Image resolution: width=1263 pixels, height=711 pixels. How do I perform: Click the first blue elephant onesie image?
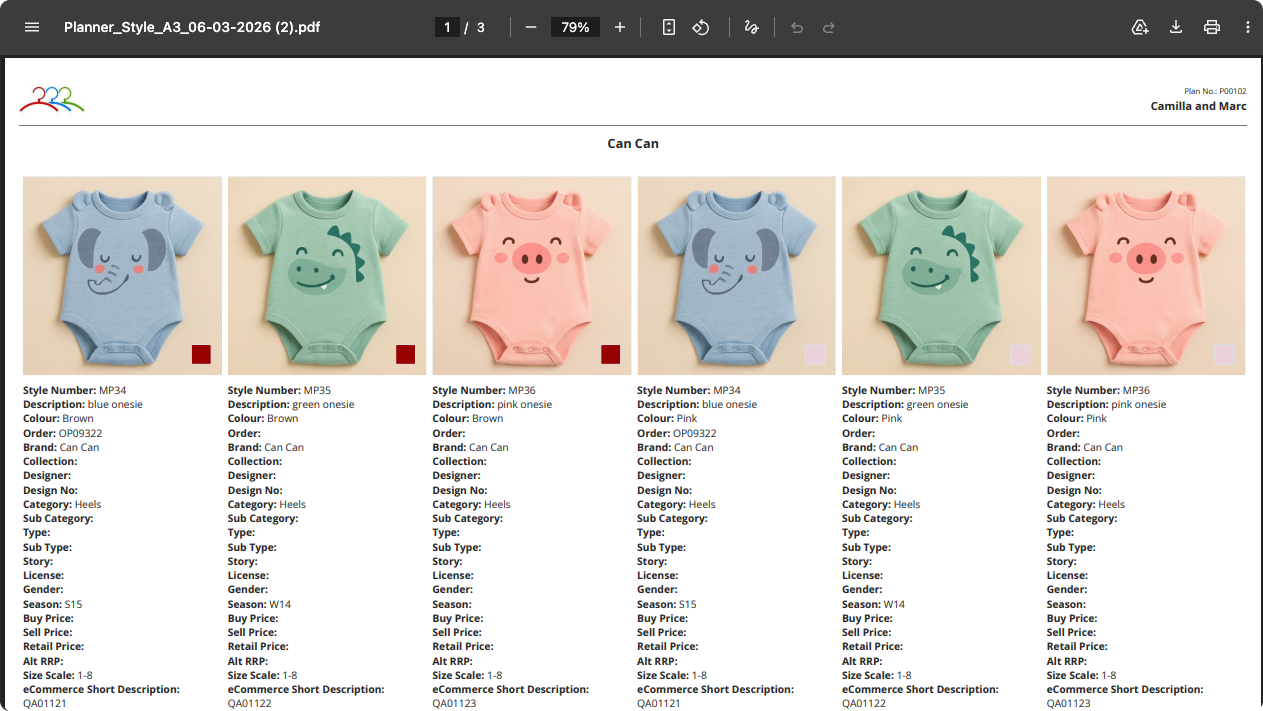pyautogui.click(x=122, y=275)
